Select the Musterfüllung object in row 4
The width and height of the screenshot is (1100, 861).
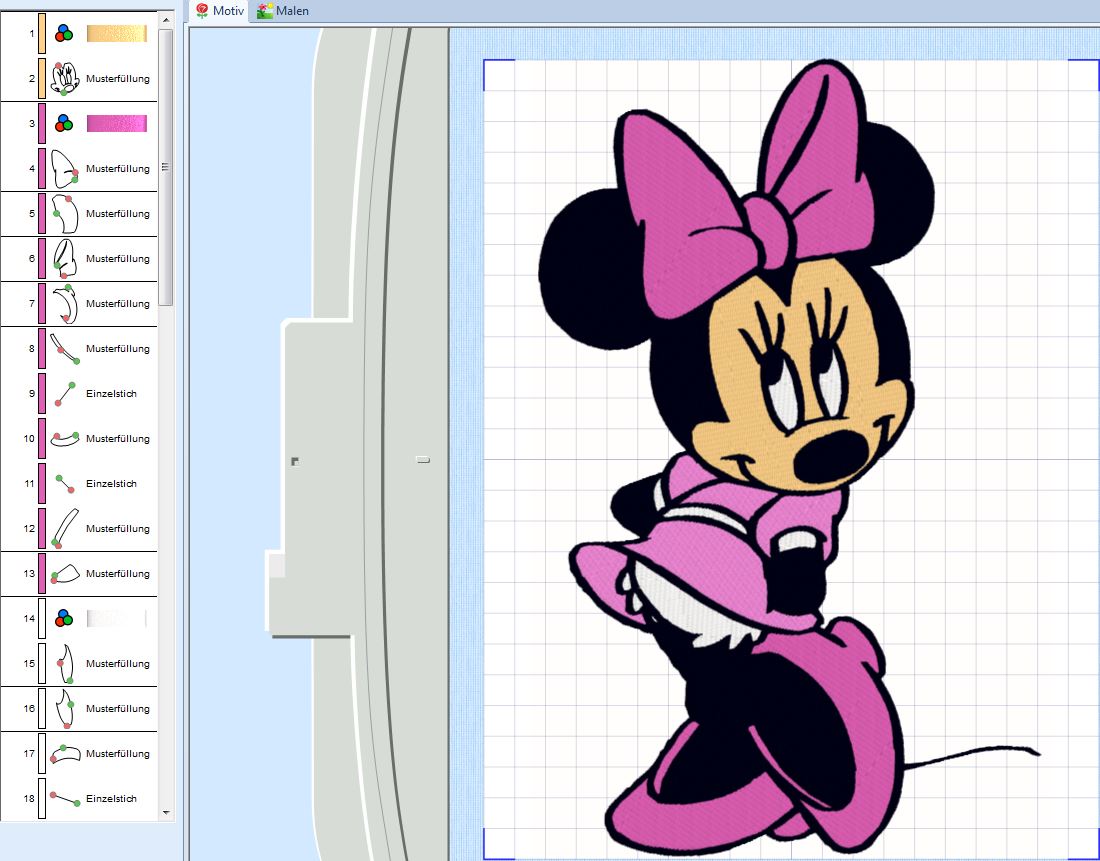tap(117, 169)
